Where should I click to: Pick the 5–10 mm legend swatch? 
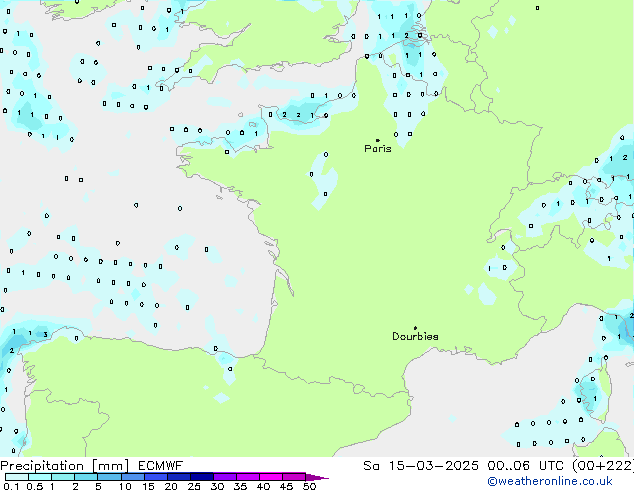tap(109, 477)
